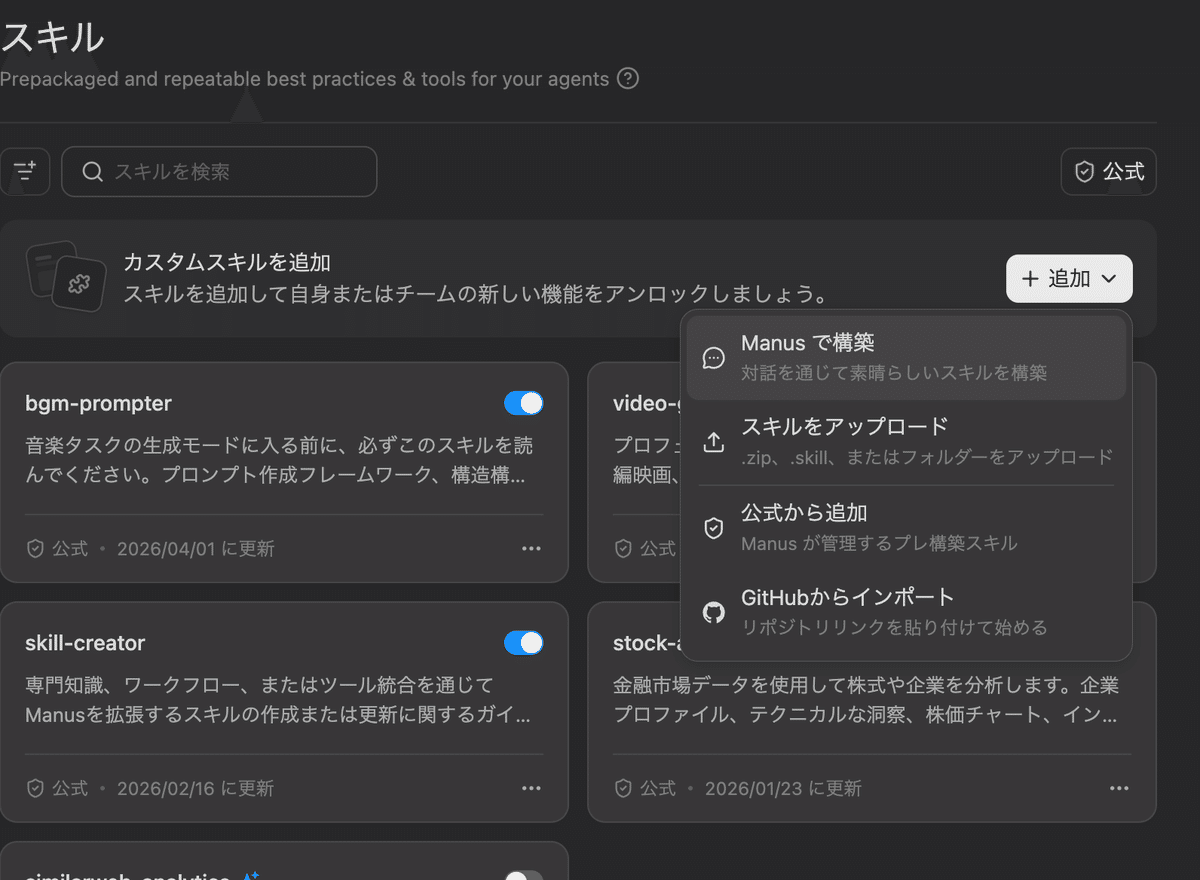Collapse the 追加 dropdown button
1200x880 pixels.
pos(1069,279)
